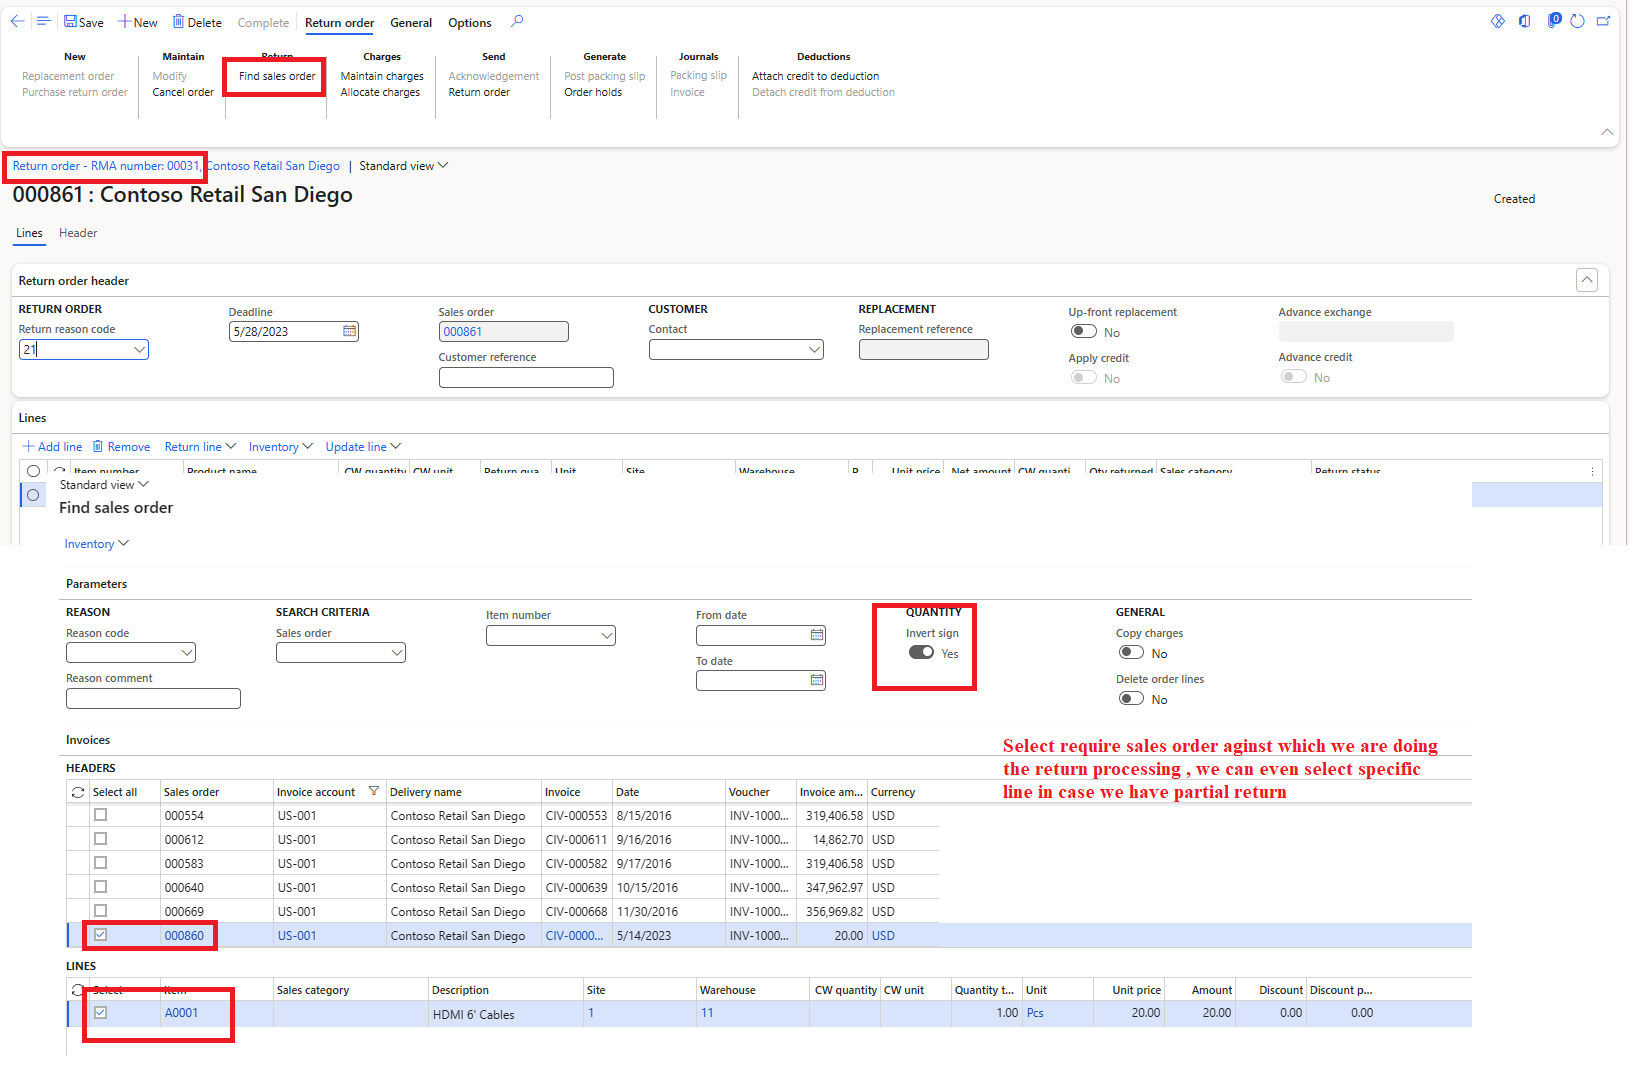Toggle Invert sign under Quantity
This screenshot has height=1076, width=1629.
(921, 652)
